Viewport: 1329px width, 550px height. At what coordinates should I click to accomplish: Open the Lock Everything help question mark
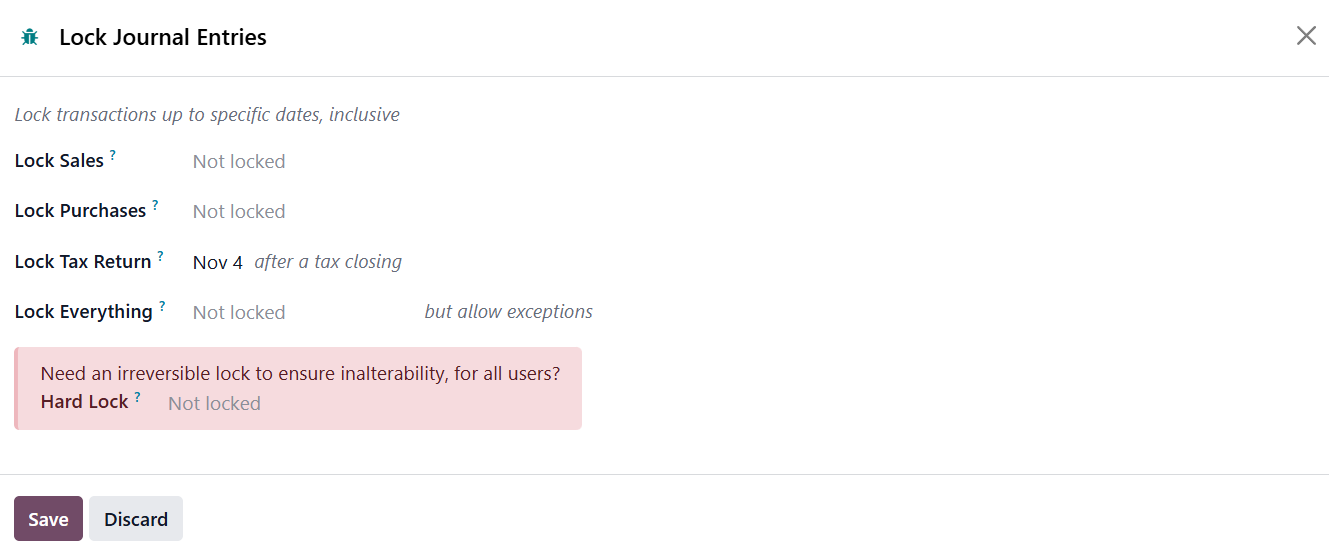[162, 306]
